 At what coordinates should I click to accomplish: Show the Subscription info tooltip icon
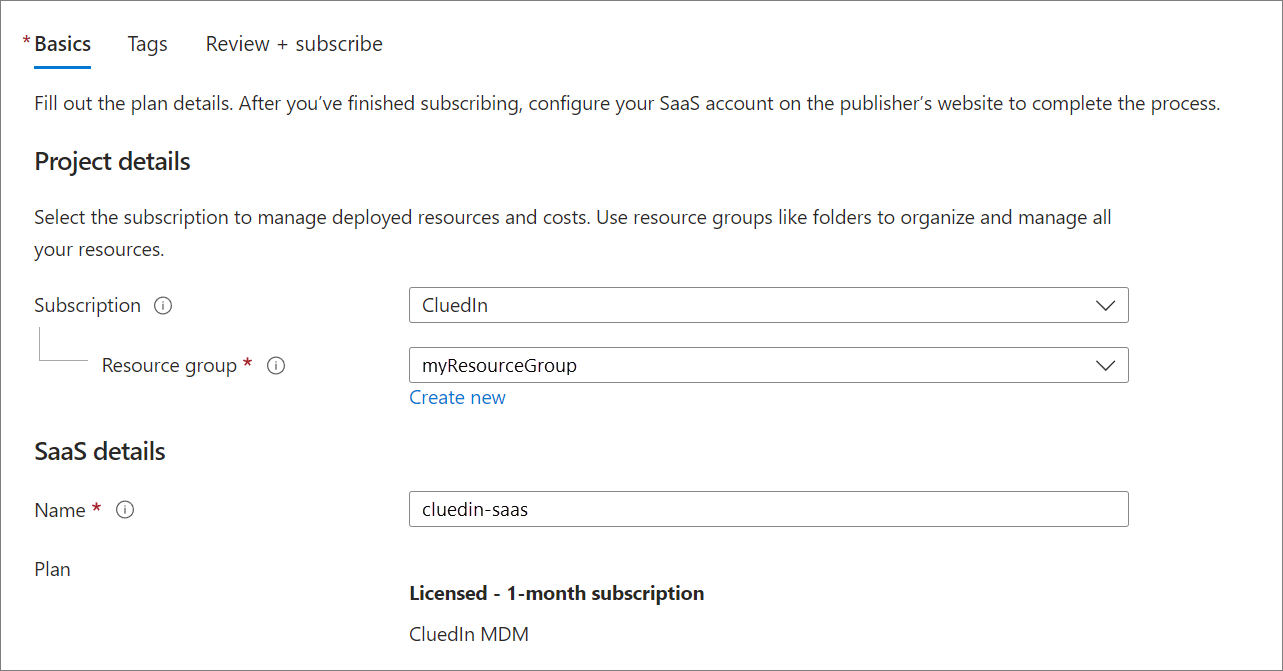coord(163,306)
